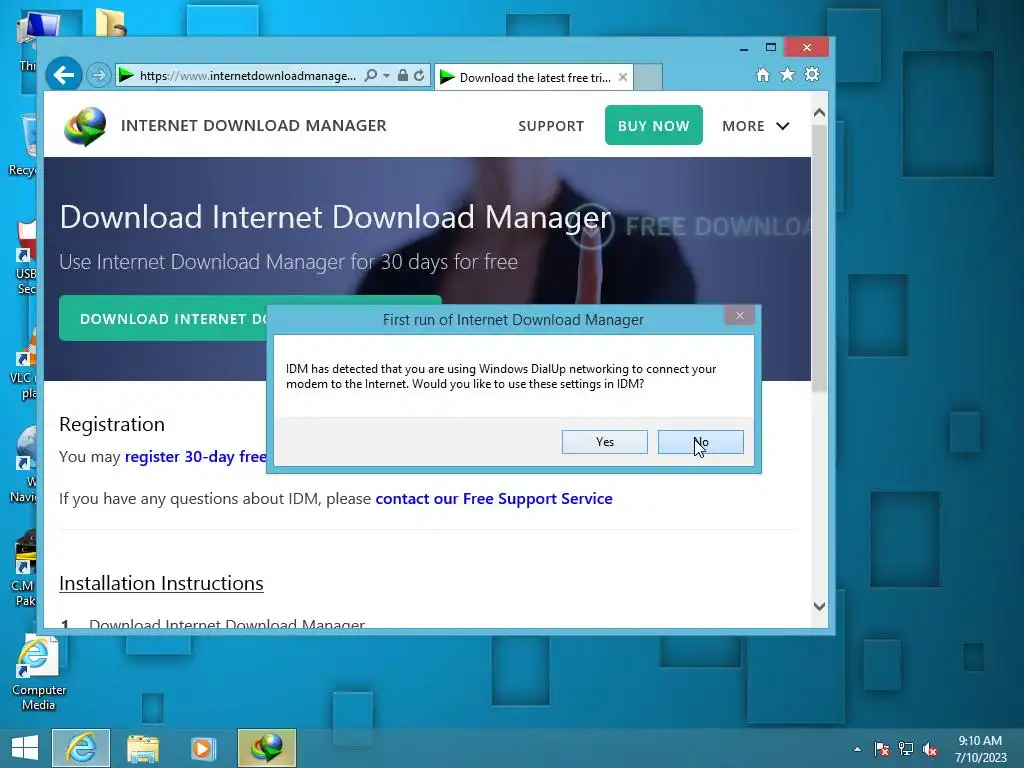This screenshot has width=1024, height=768.
Task: Click the page scrollbar down arrow
Action: click(820, 606)
